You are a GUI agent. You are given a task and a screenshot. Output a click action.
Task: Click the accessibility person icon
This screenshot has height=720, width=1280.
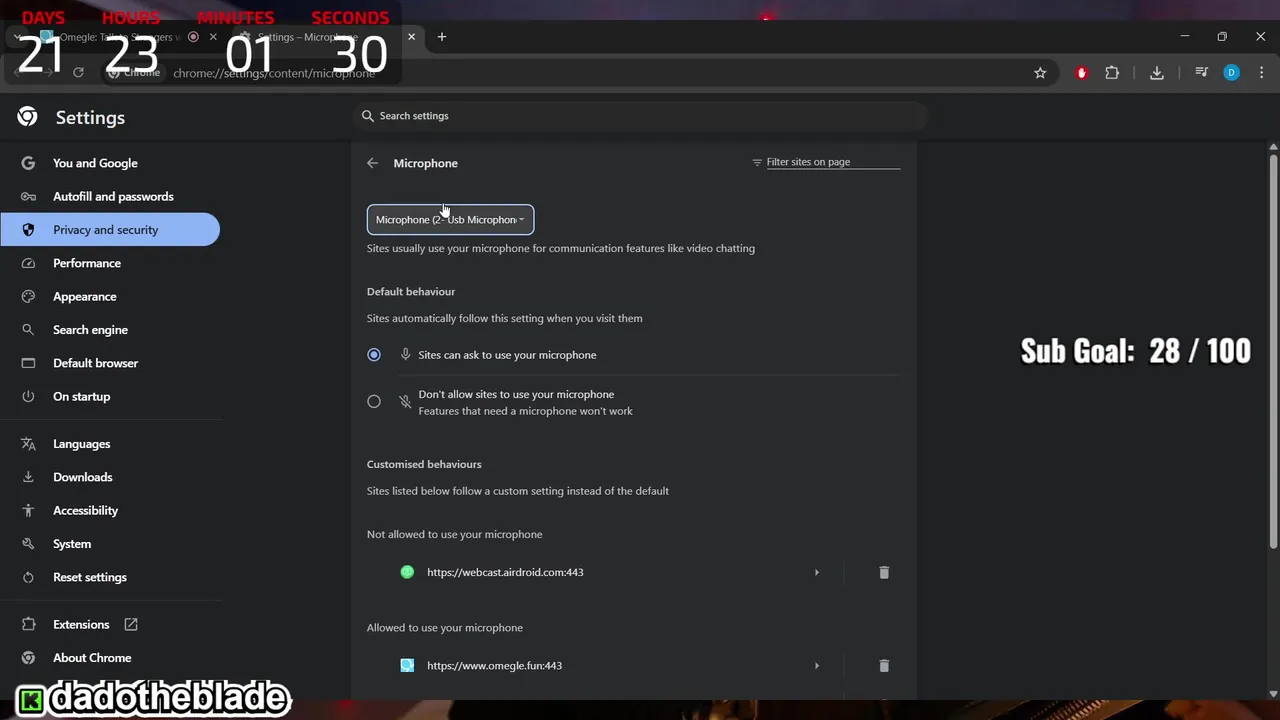[28, 511]
